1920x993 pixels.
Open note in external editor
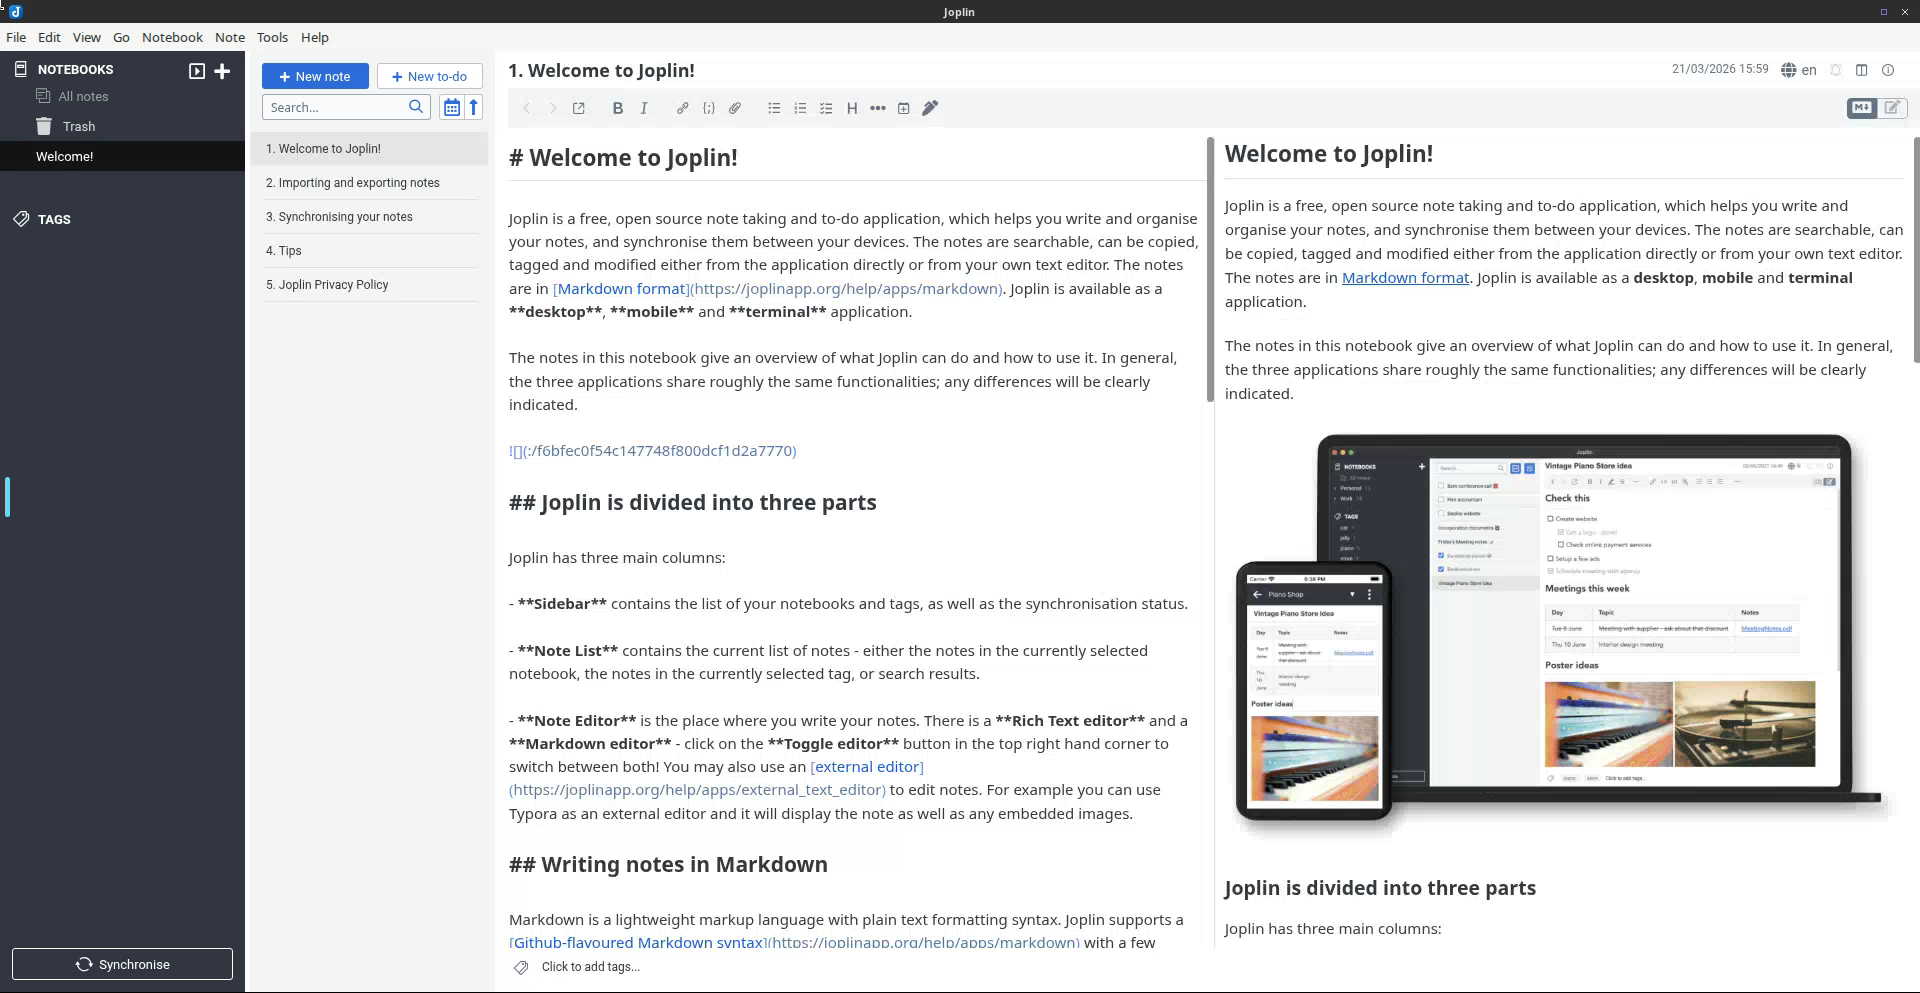coord(578,108)
